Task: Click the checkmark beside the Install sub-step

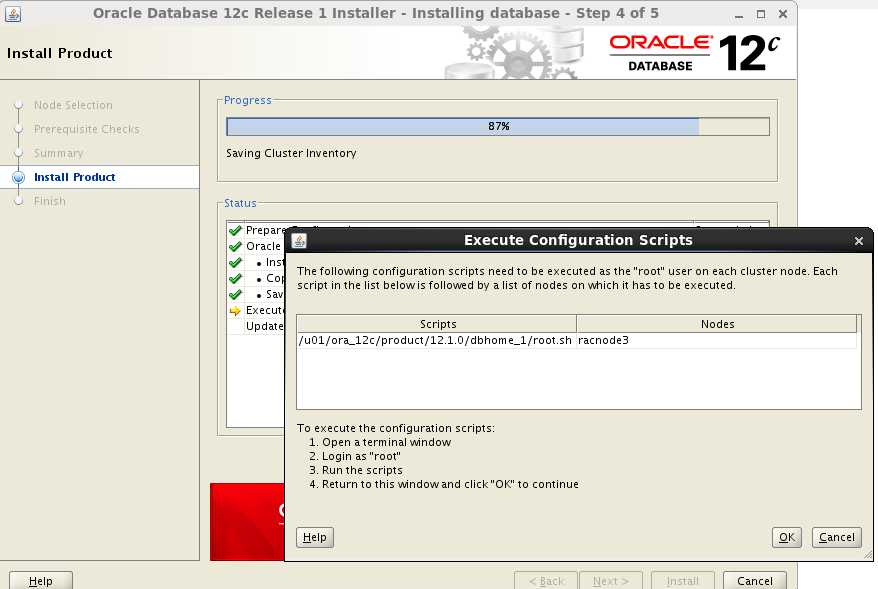Action: point(235,262)
